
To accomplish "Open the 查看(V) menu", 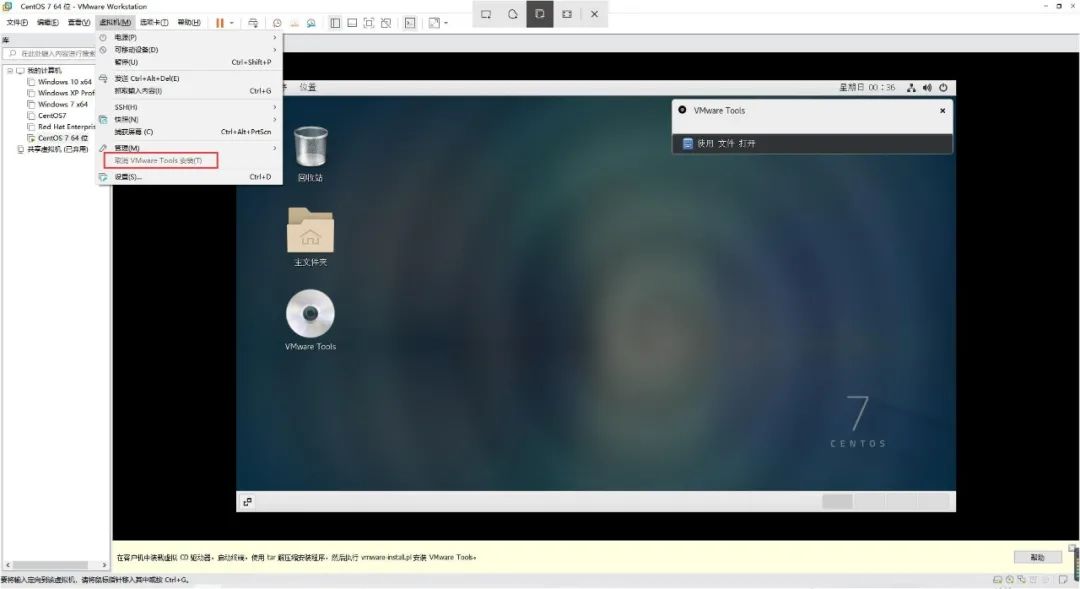I will pos(79,23).
